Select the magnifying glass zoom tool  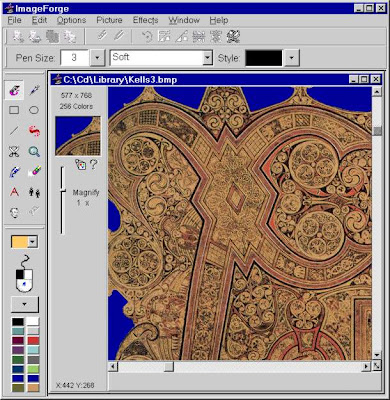coord(34,152)
